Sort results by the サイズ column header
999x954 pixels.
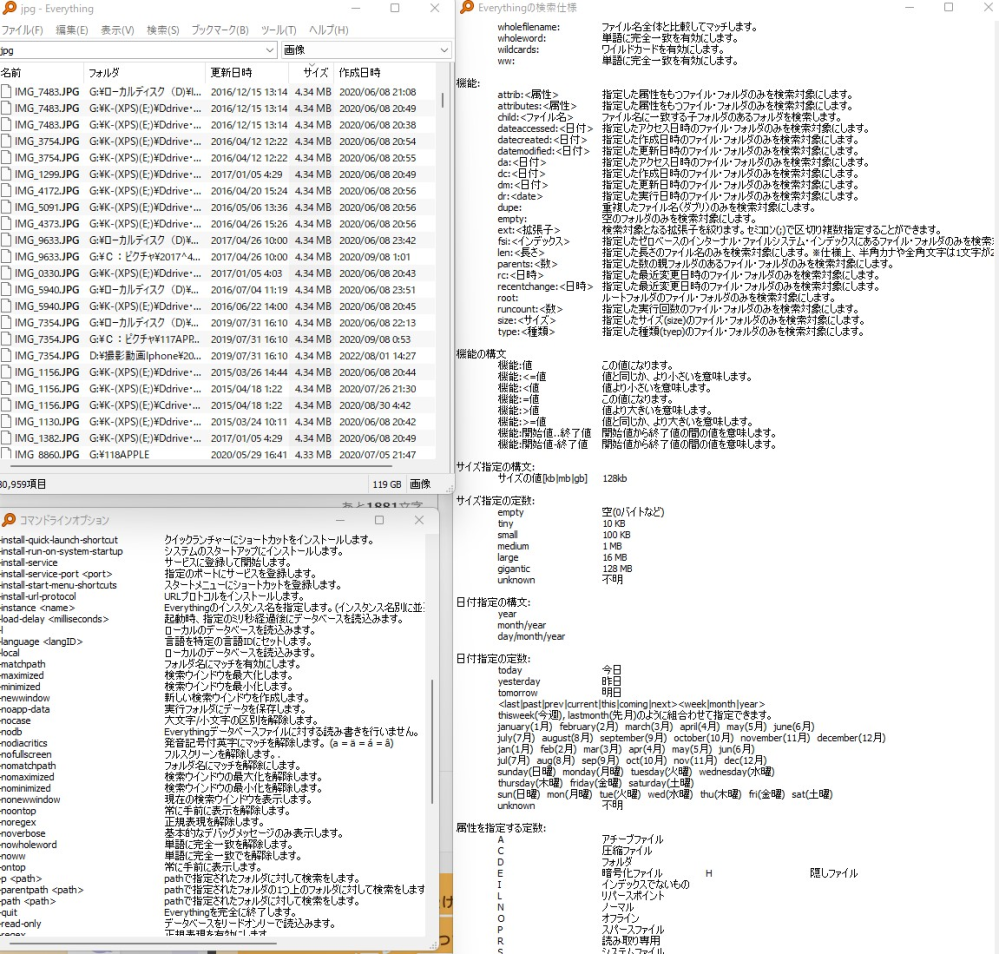tap(310, 73)
